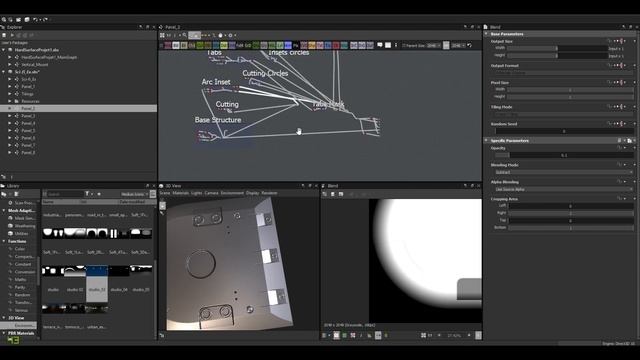Click the Random Seed value field

[564, 131]
